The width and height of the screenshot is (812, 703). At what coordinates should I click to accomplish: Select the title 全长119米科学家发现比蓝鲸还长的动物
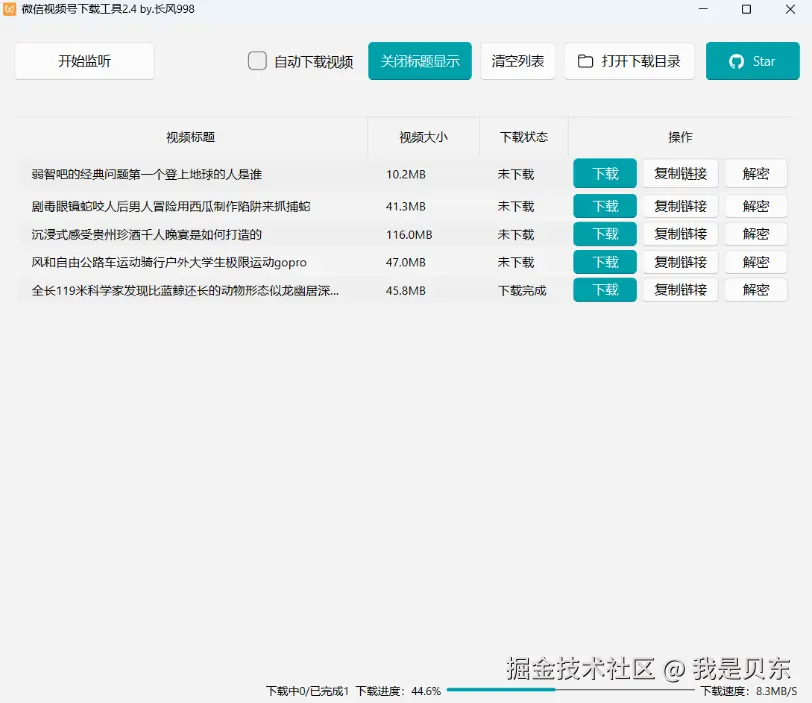pos(185,291)
